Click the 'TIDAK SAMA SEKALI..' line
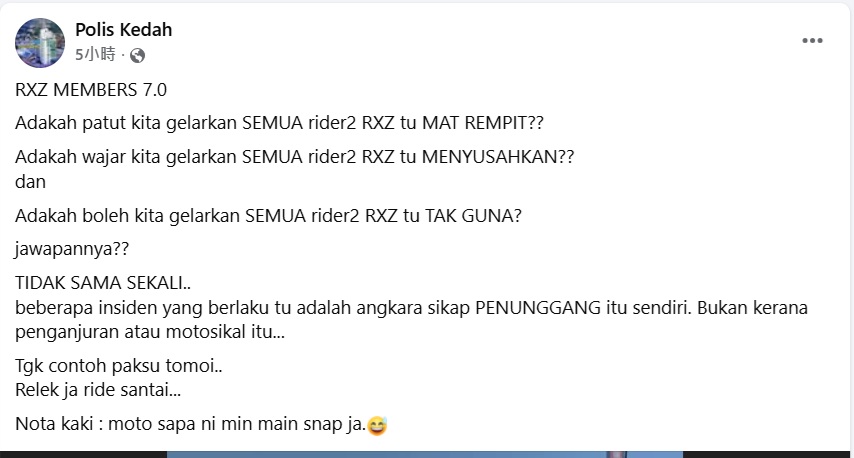Image resolution: width=854 pixels, height=458 pixels. pyautogui.click(x=103, y=283)
